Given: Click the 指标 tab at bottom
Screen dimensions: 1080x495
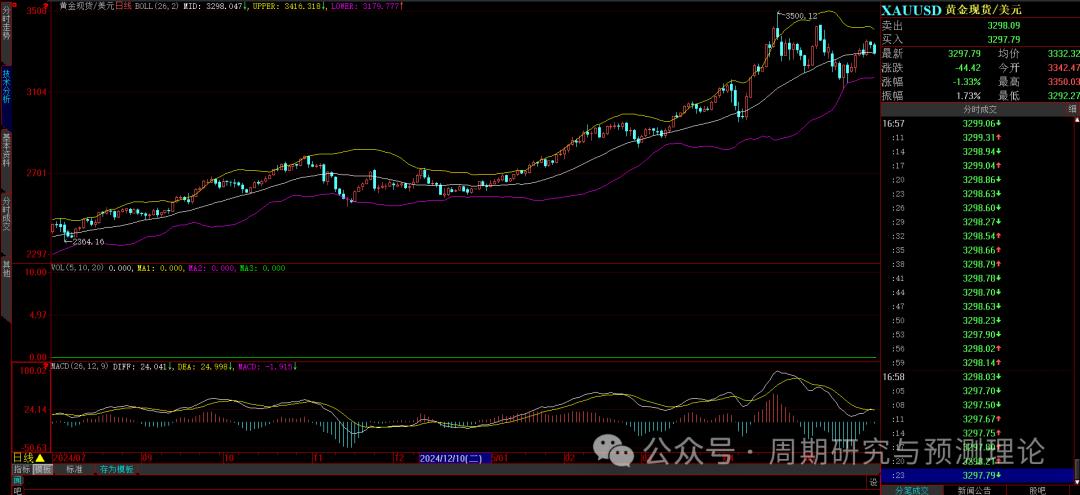Looking at the screenshot, I should pos(20,469).
